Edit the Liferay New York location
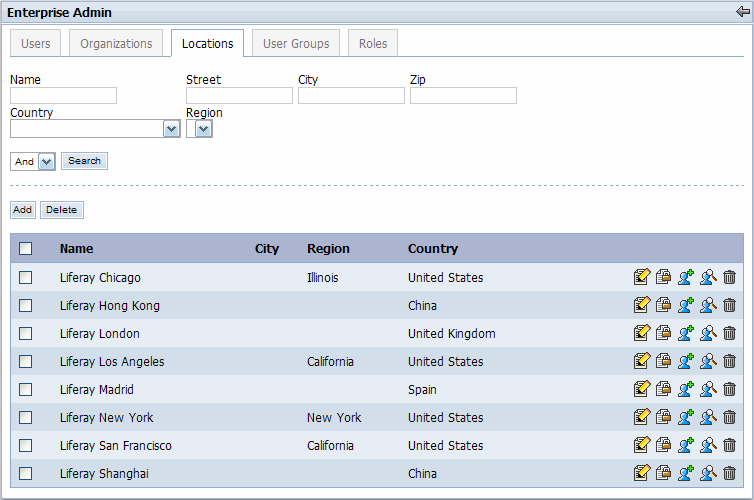 click(642, 417)
